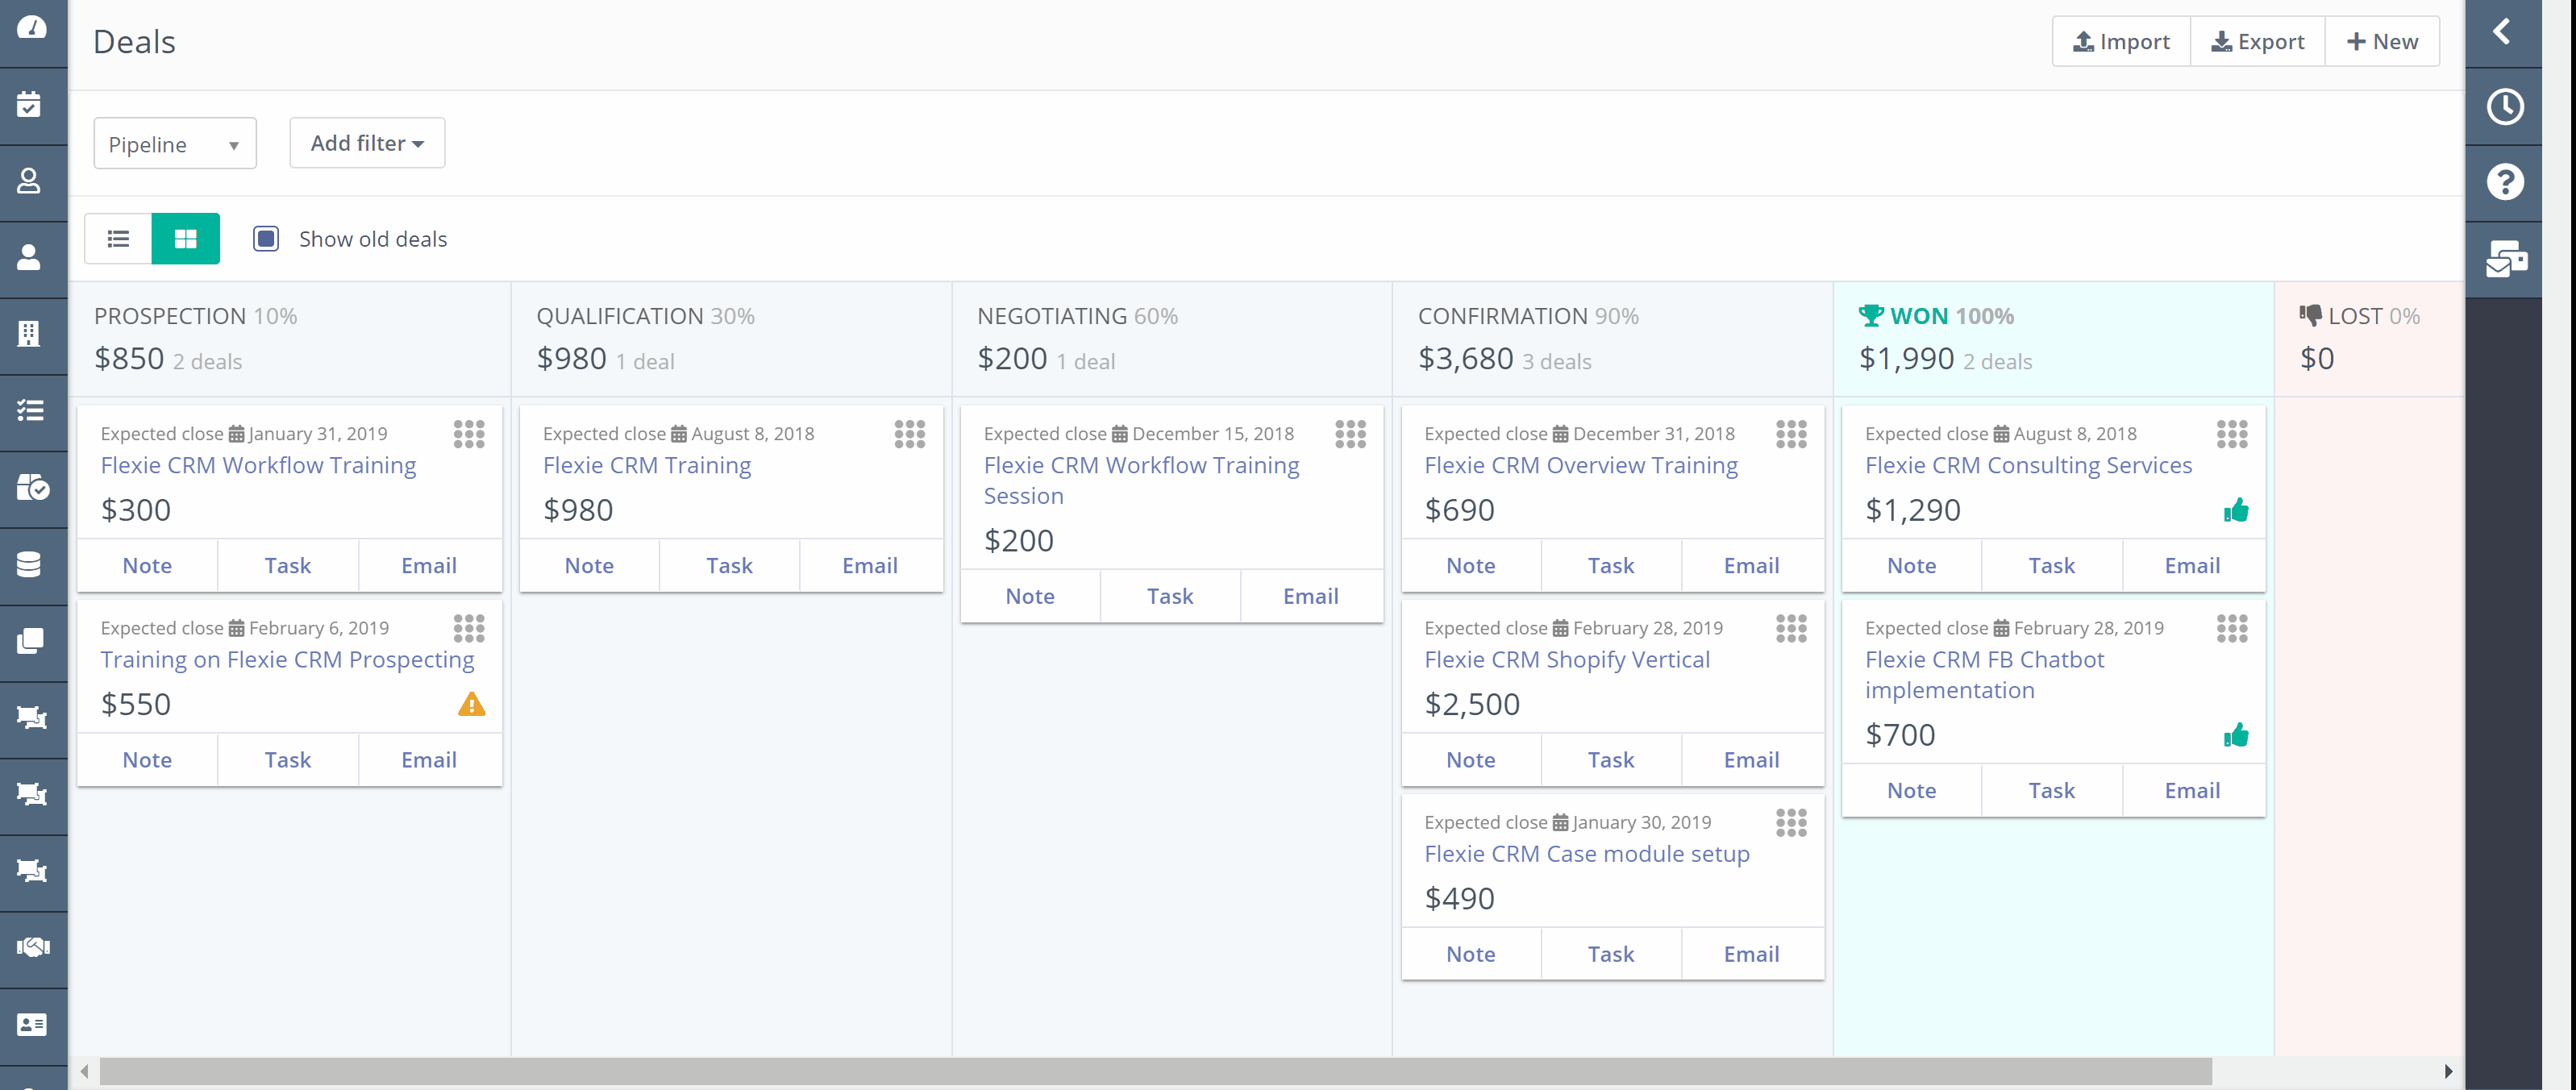The width and height of the screenshot is (2576, 1090).
Task: Open the solid user contacts icon in sidebar
Action: pyautogui.click(x=29, y=258)
